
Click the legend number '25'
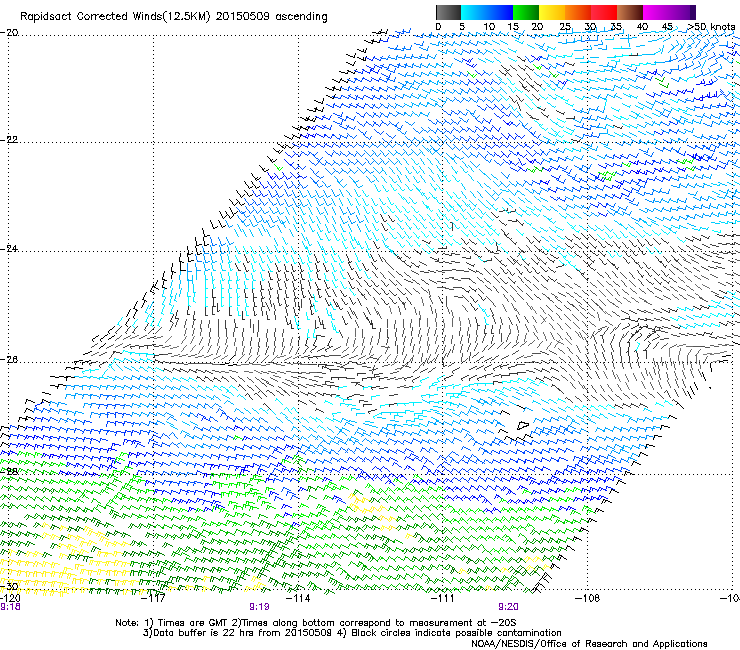tap(565, 27)
